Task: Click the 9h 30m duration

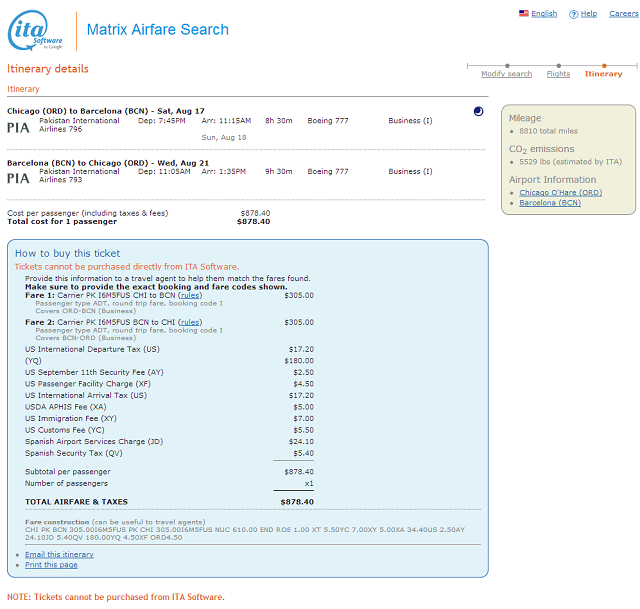Action: pyautogui.click(x=278, y=171)
